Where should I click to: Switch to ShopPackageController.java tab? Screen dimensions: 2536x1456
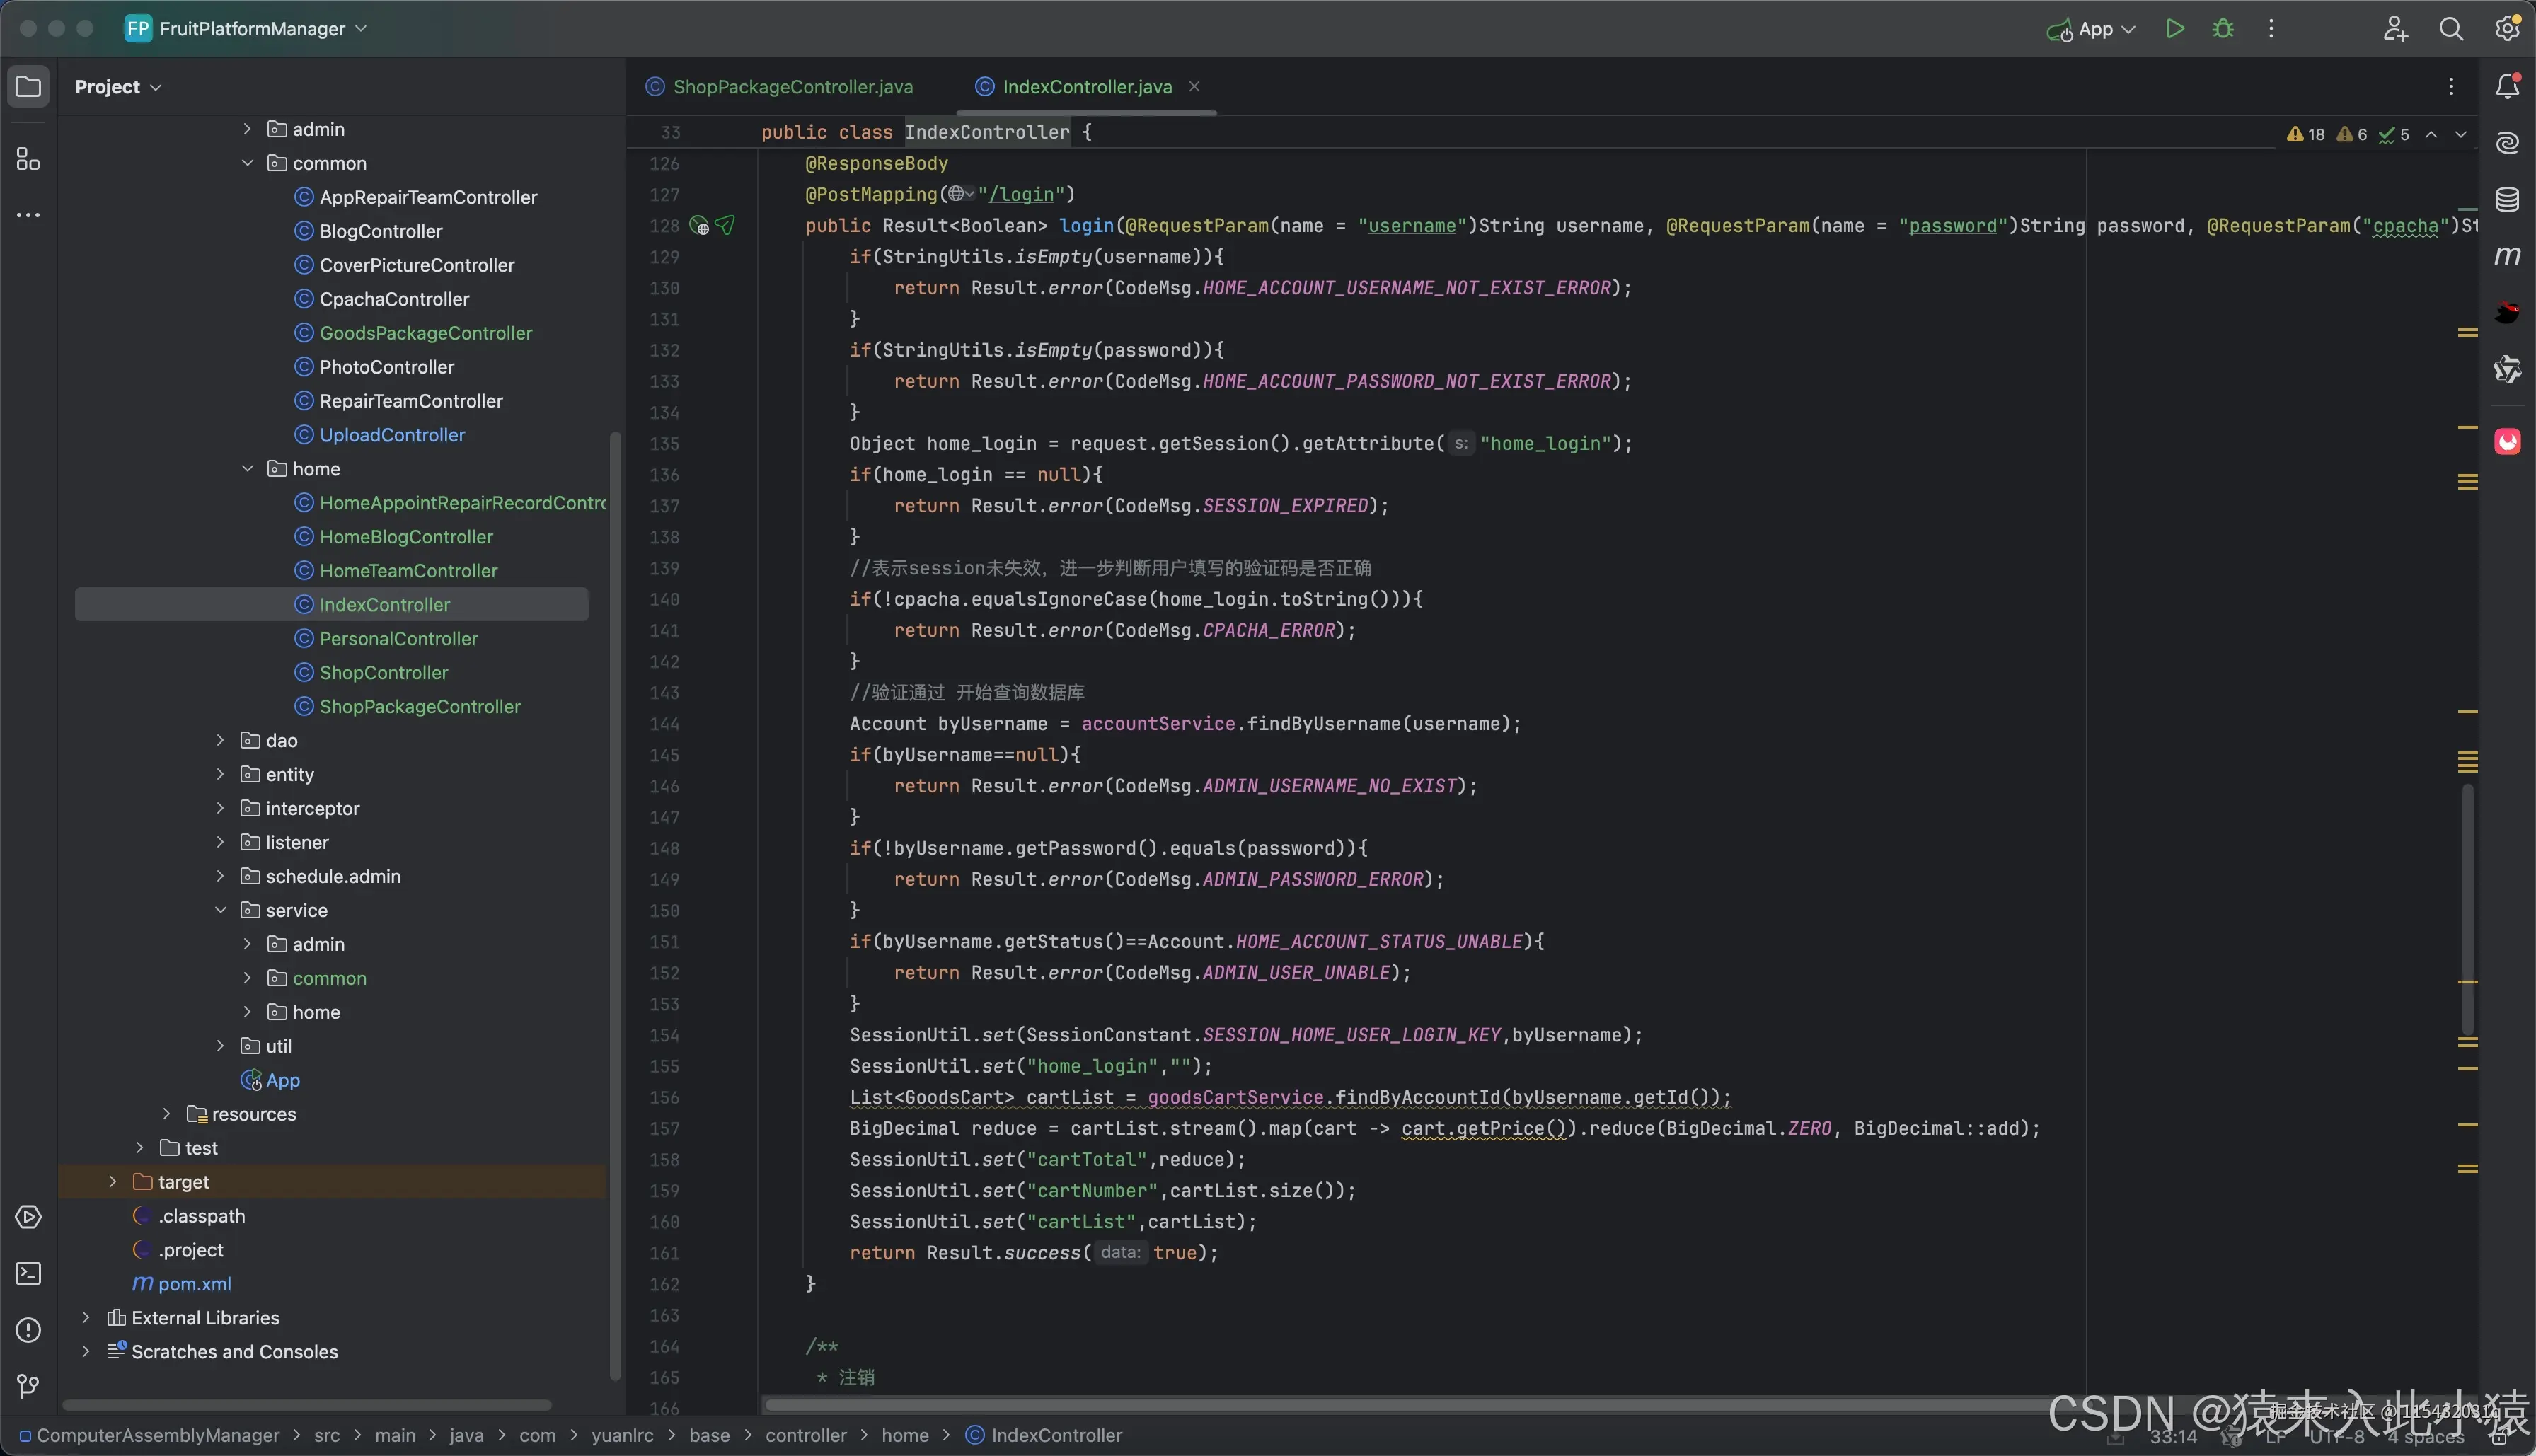point(792,87)
